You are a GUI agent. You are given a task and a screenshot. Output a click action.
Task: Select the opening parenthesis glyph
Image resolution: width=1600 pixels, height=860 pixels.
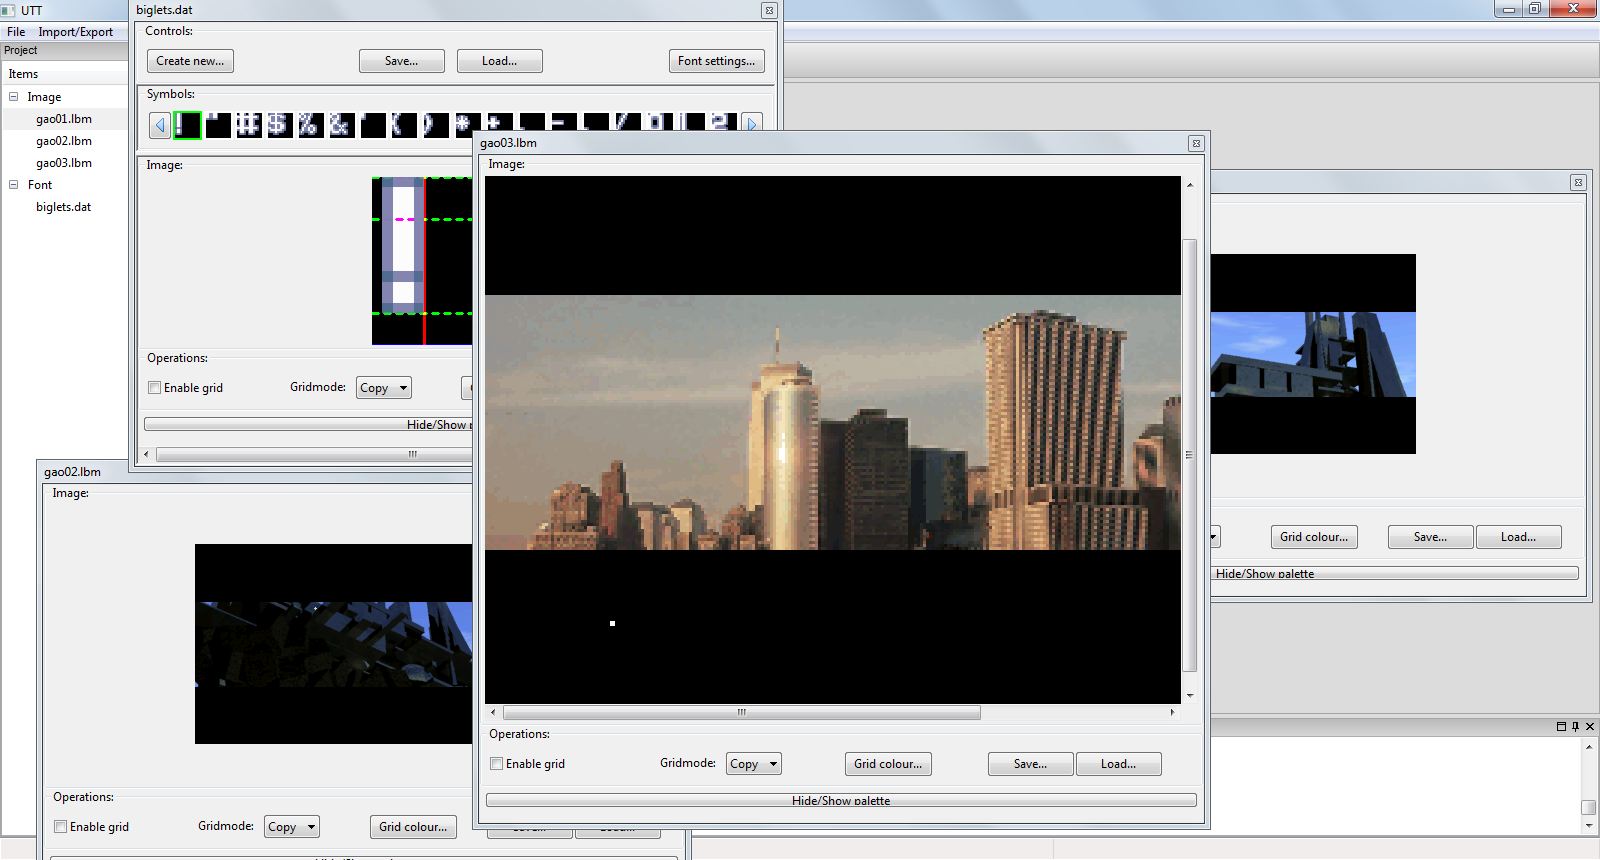(x=403, y=125)
